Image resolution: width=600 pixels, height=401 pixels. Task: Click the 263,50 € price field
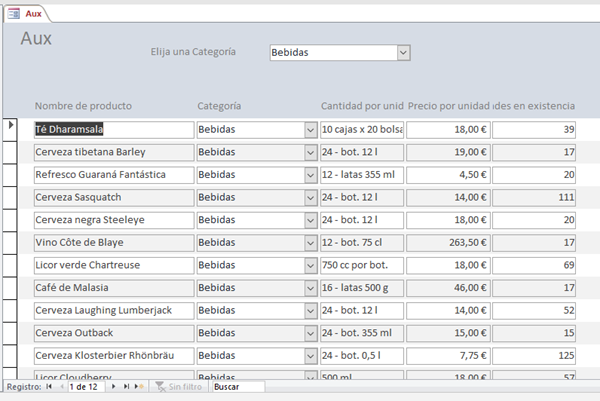coord(448,243)
